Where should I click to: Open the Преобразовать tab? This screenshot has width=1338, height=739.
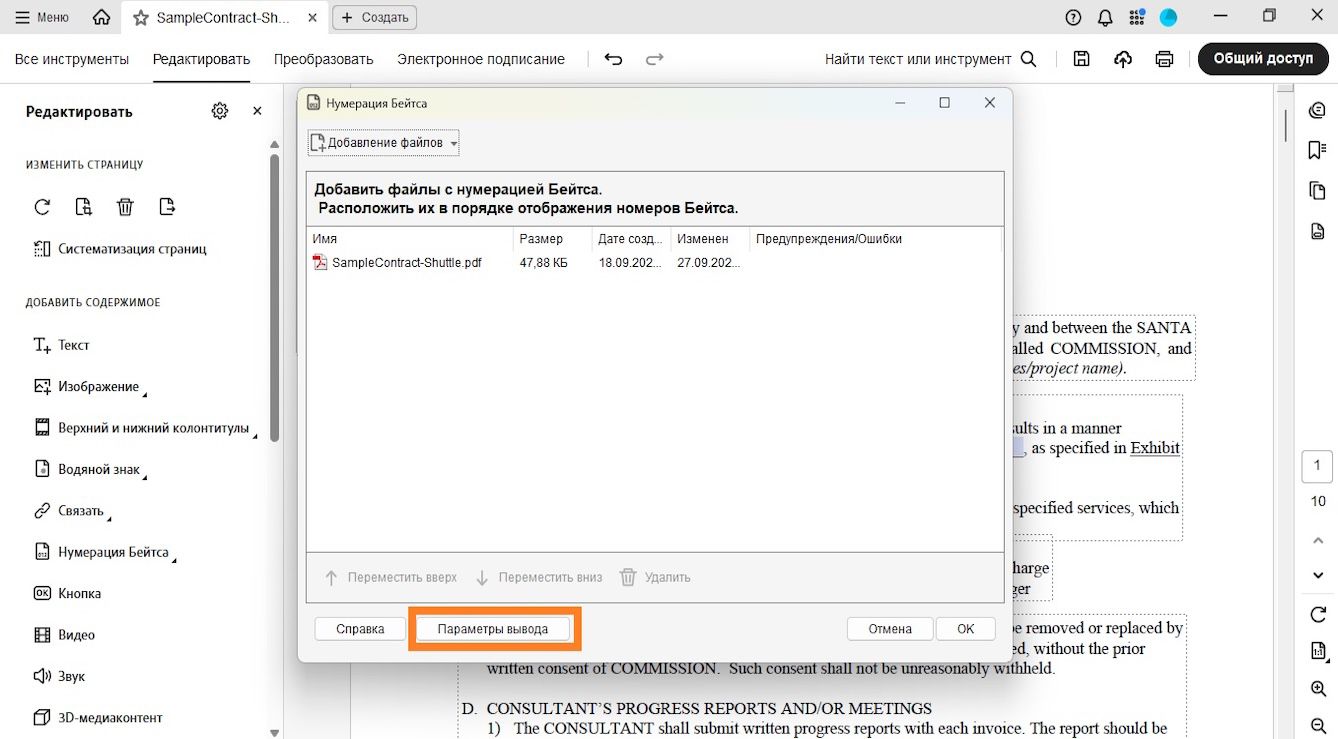coord(323,59)
